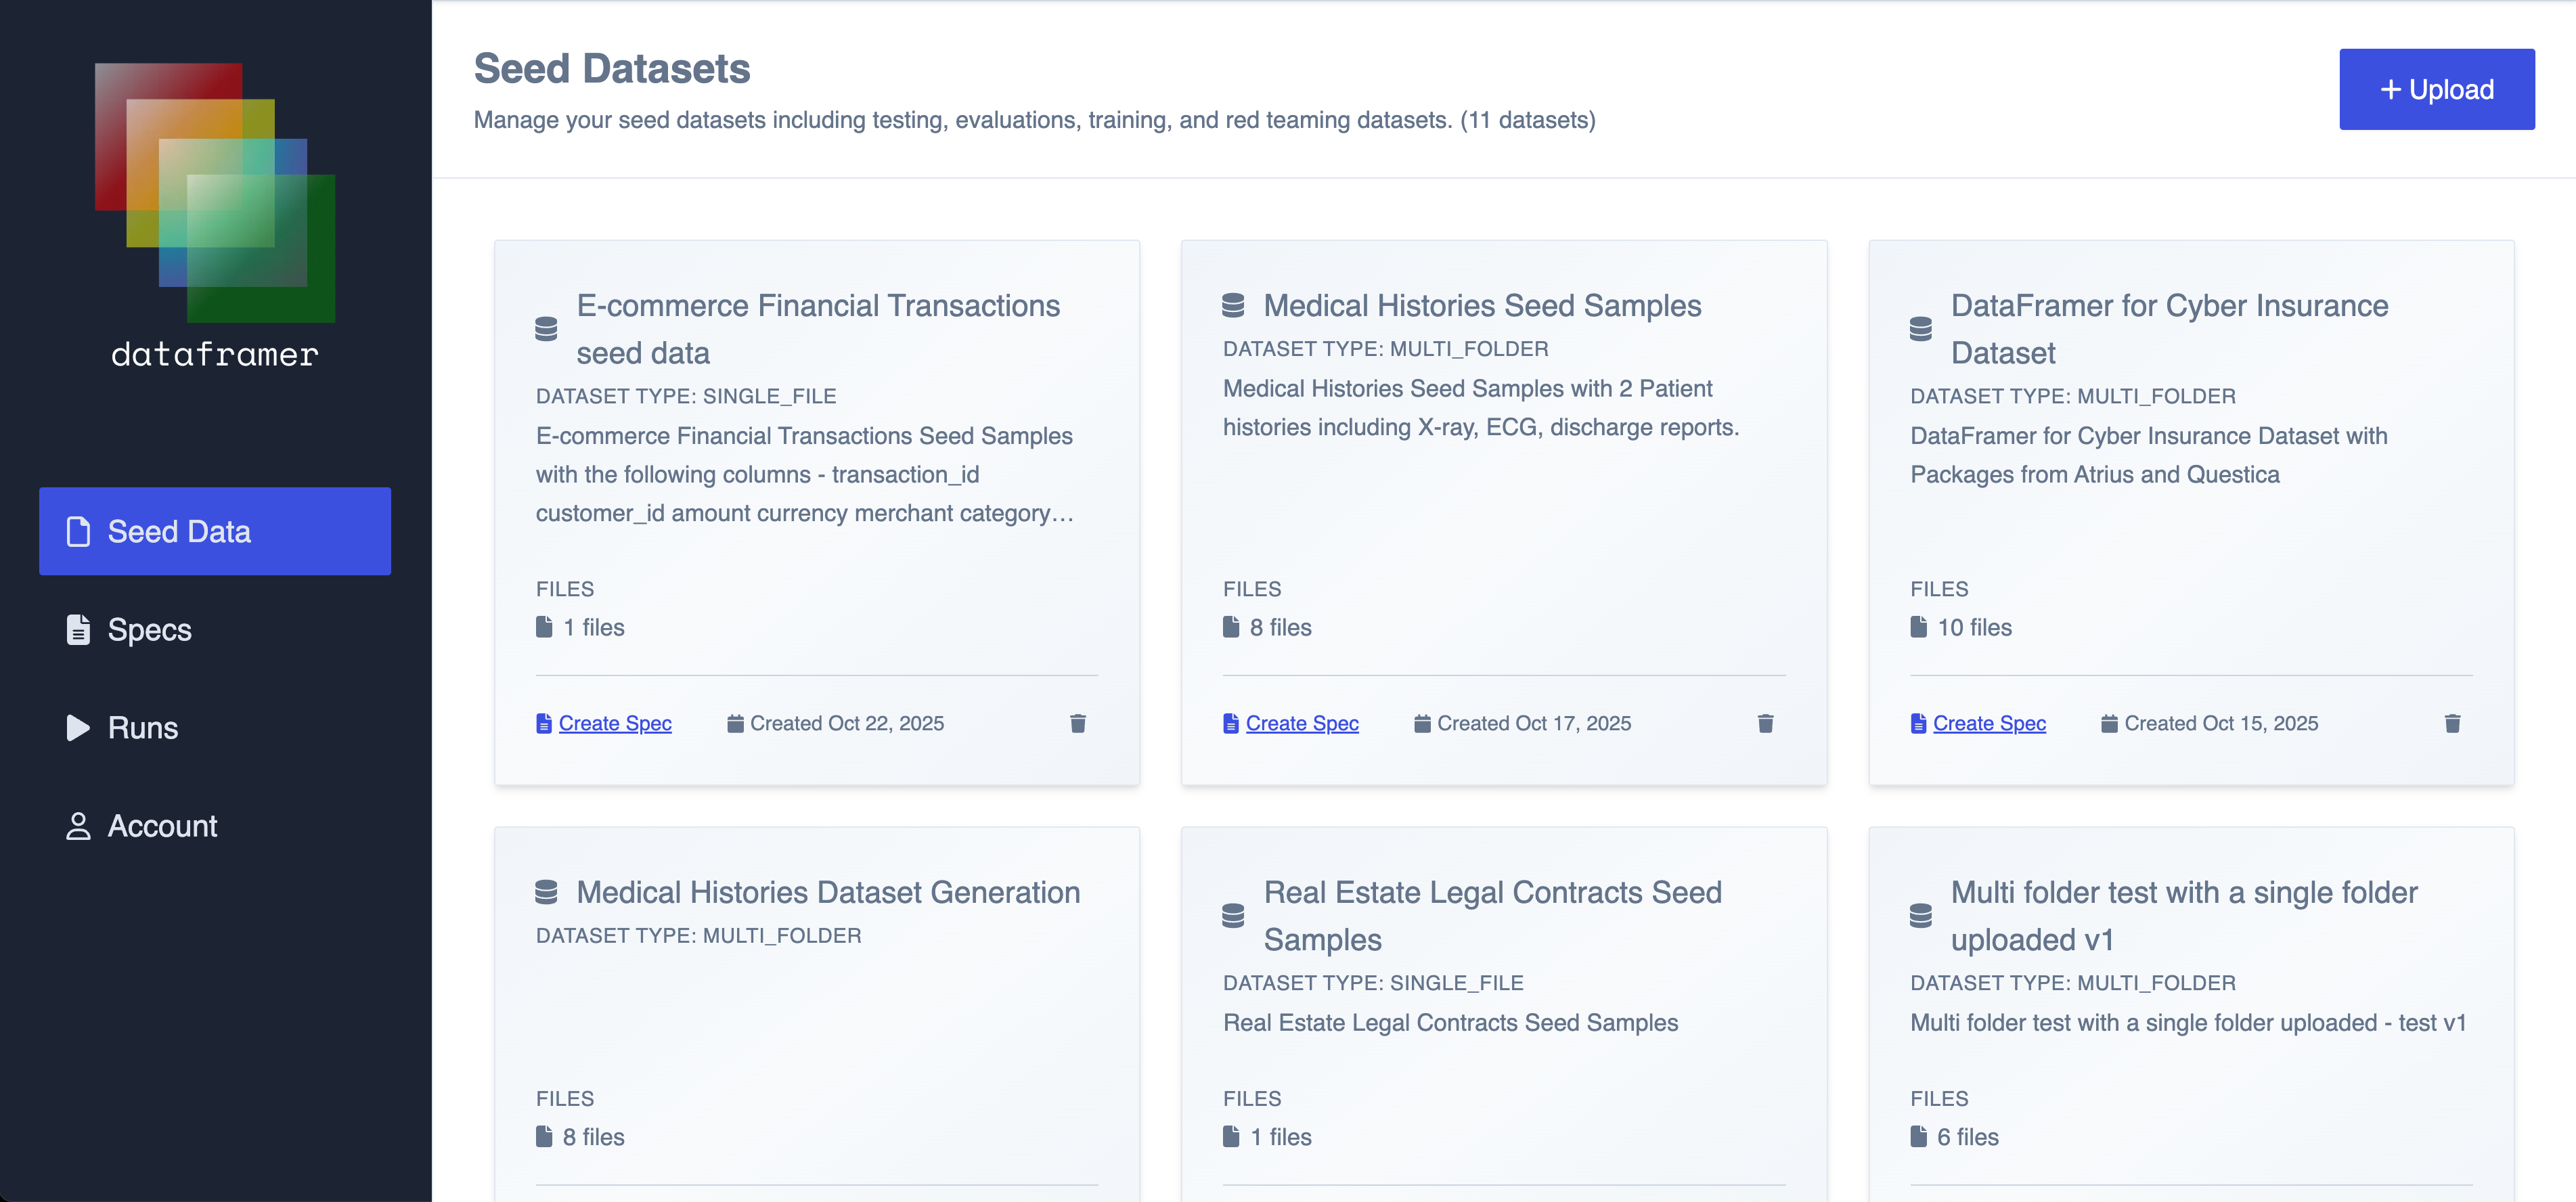
Task: Open Multi folder test with single folder card
Action: coord(2183,915)
